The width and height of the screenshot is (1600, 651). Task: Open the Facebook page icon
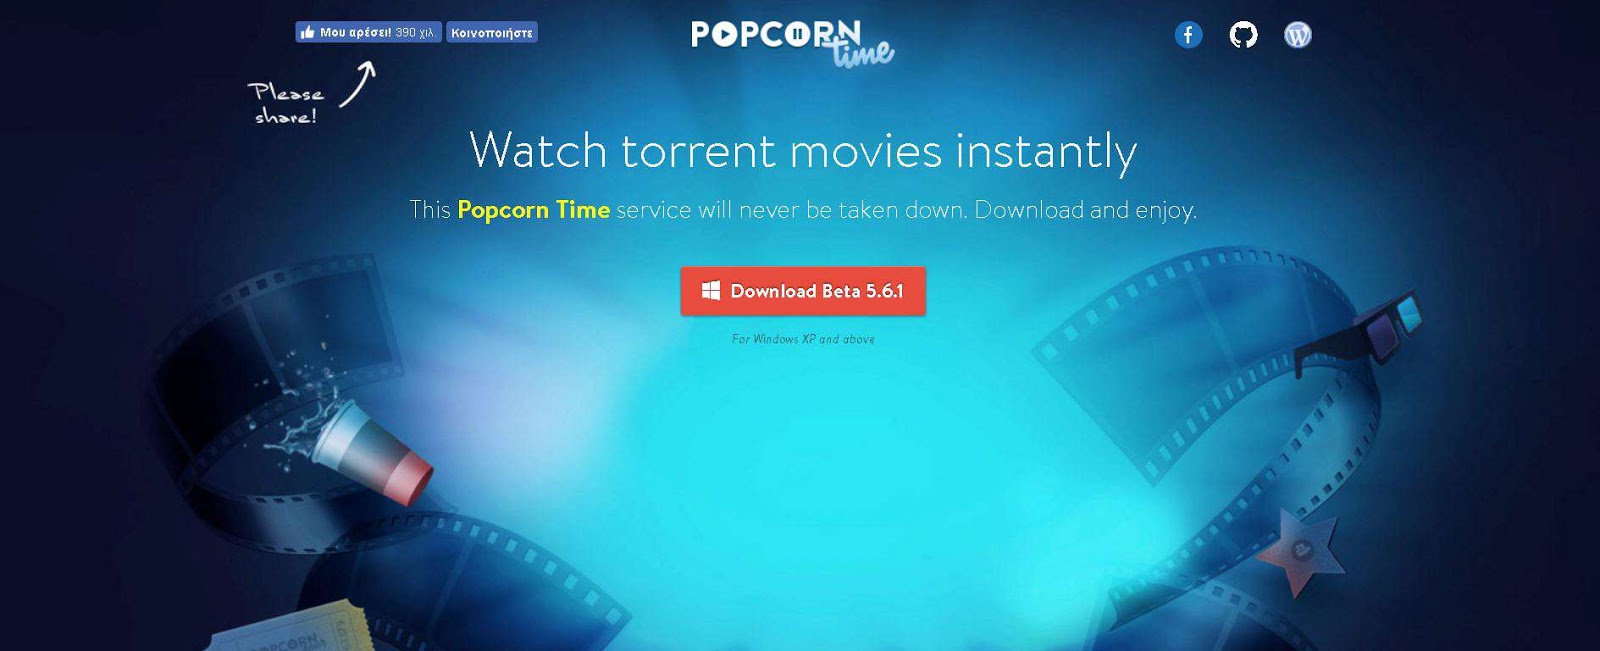(x=1188, y=35)
